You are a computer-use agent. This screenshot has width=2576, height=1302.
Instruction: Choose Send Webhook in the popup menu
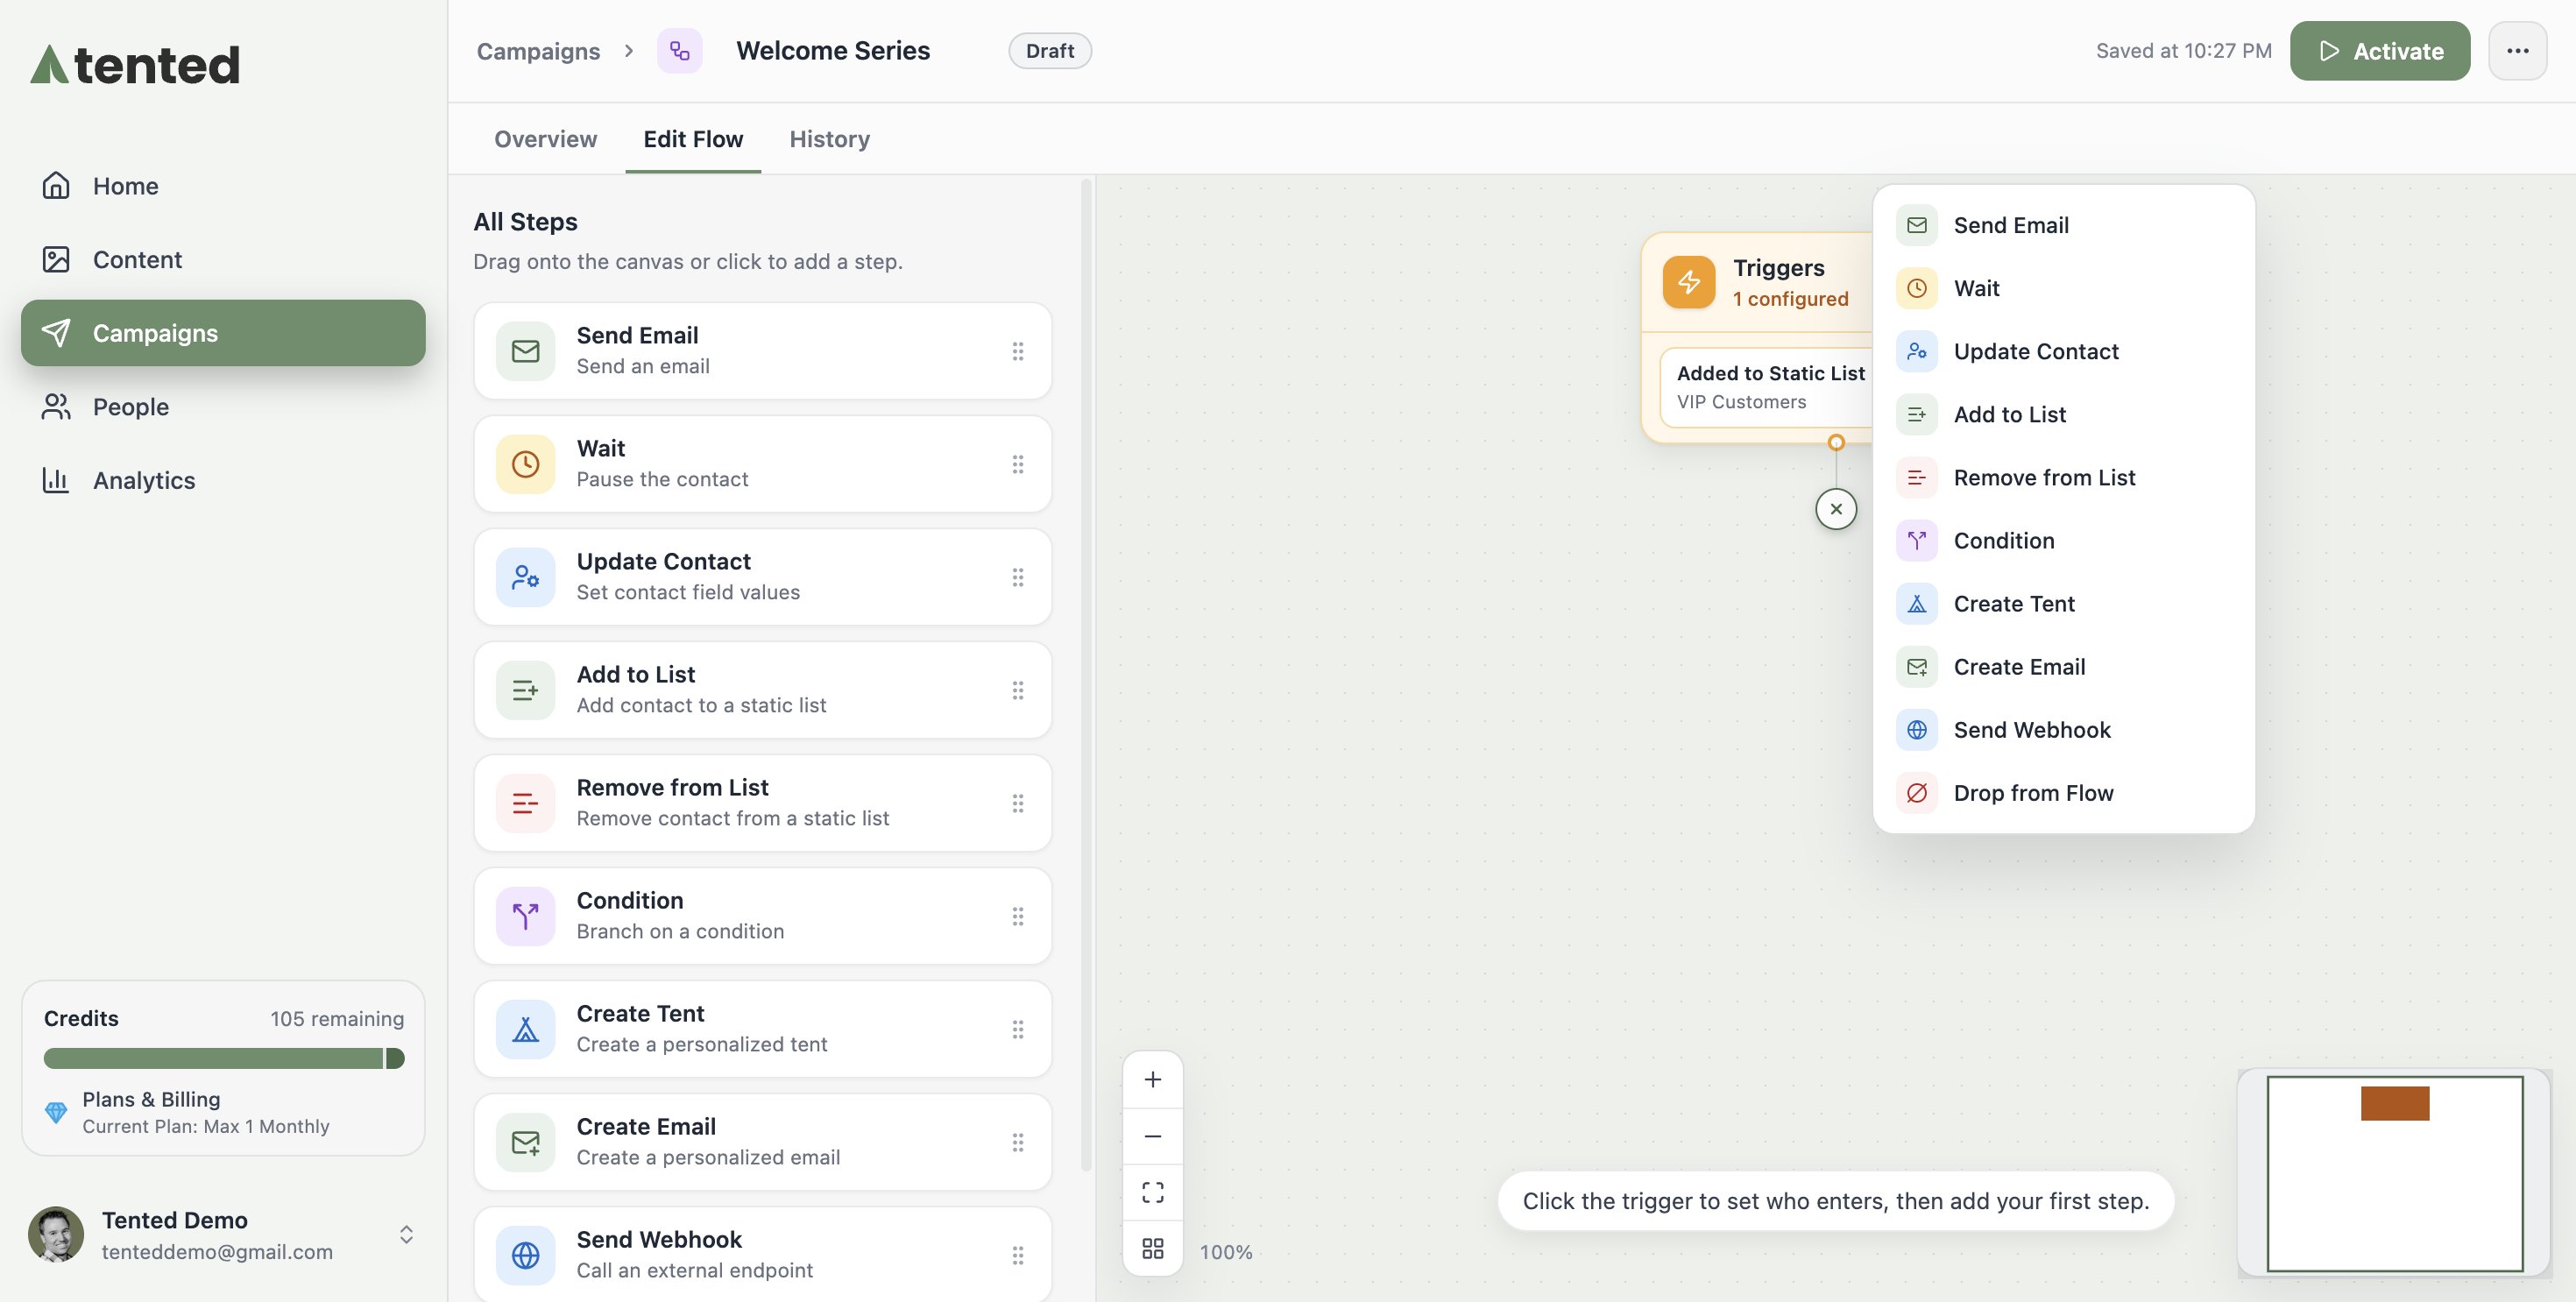(2063, 730)
